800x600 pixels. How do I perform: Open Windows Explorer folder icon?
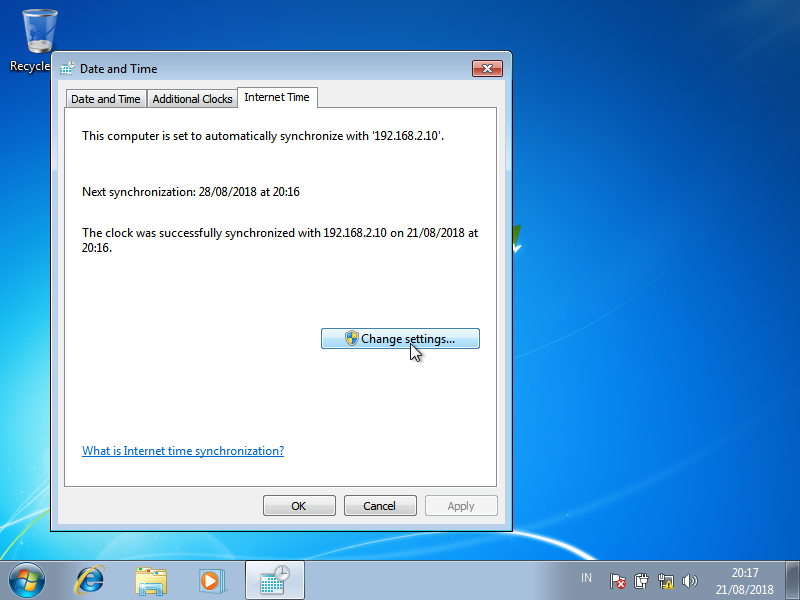tap(151, 581)
